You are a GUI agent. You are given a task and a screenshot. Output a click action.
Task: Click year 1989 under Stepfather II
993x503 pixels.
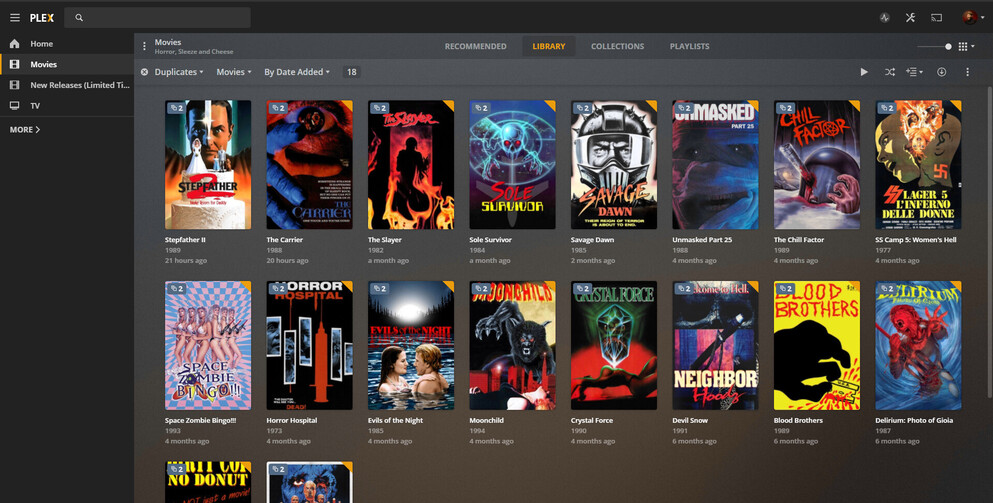point(173,251)
